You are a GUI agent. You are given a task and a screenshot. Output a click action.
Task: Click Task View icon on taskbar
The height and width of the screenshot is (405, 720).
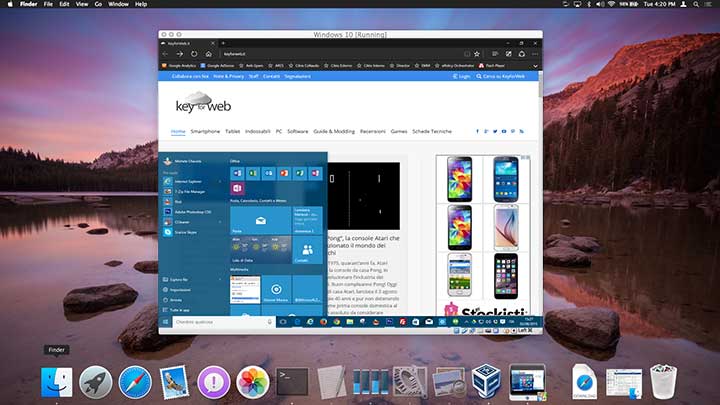(283, 322)
